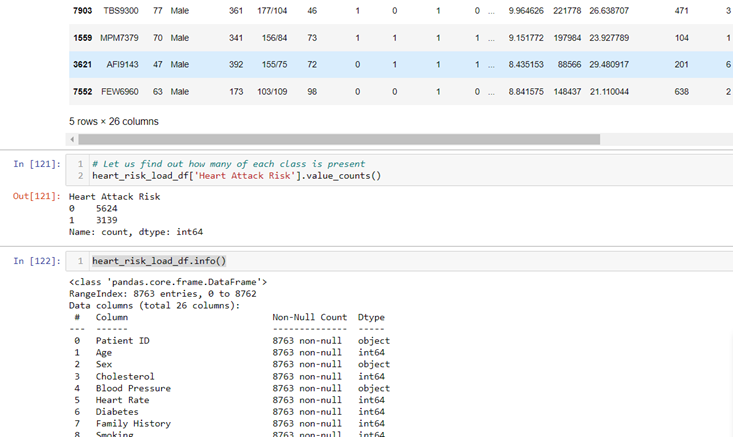Click 'Name: count, dtype: int64' output line
Screen dimensions: 733x437
pos(136,232)
